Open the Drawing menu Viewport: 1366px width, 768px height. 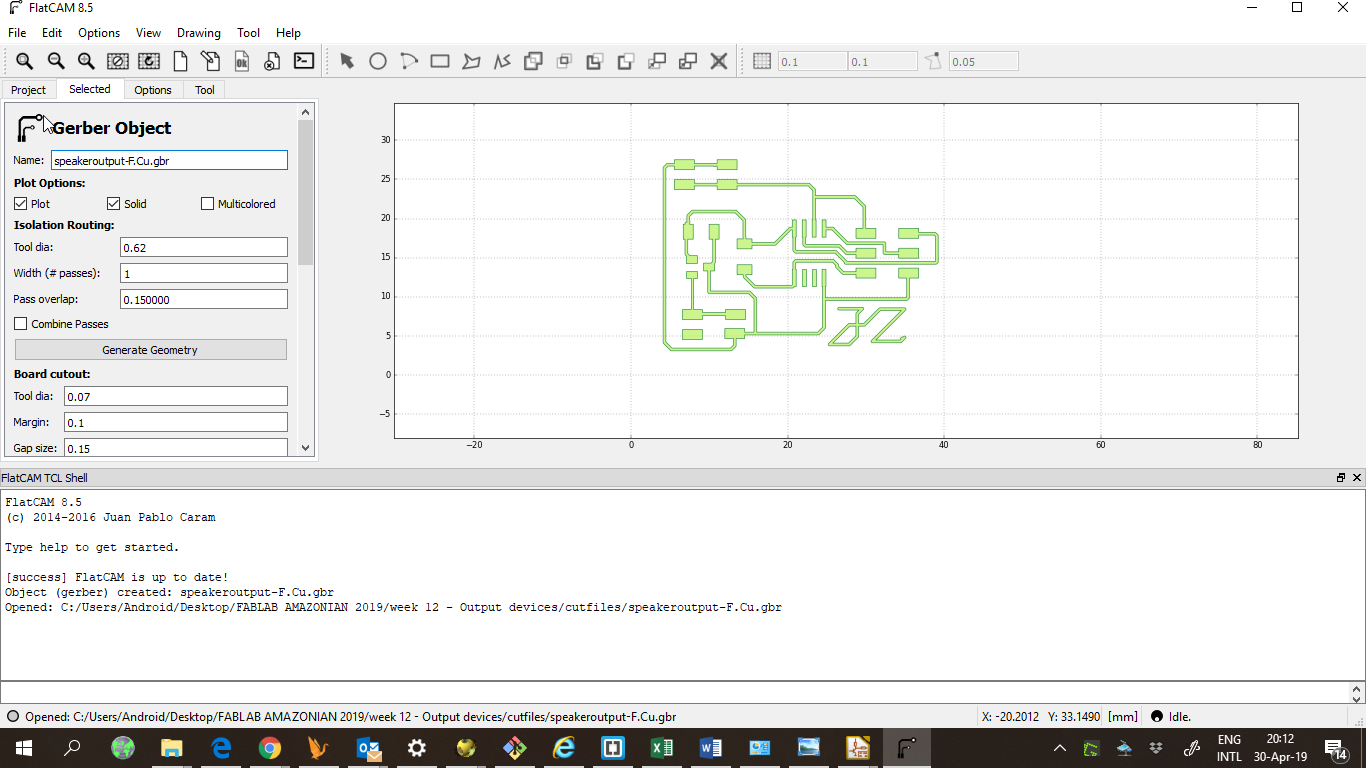click(199, 33)
